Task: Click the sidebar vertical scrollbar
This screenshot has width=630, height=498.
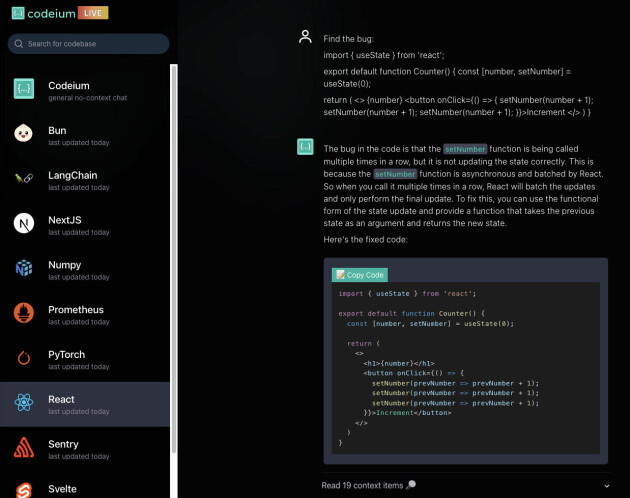Action: pyautogui.click(x=174, y=258)
